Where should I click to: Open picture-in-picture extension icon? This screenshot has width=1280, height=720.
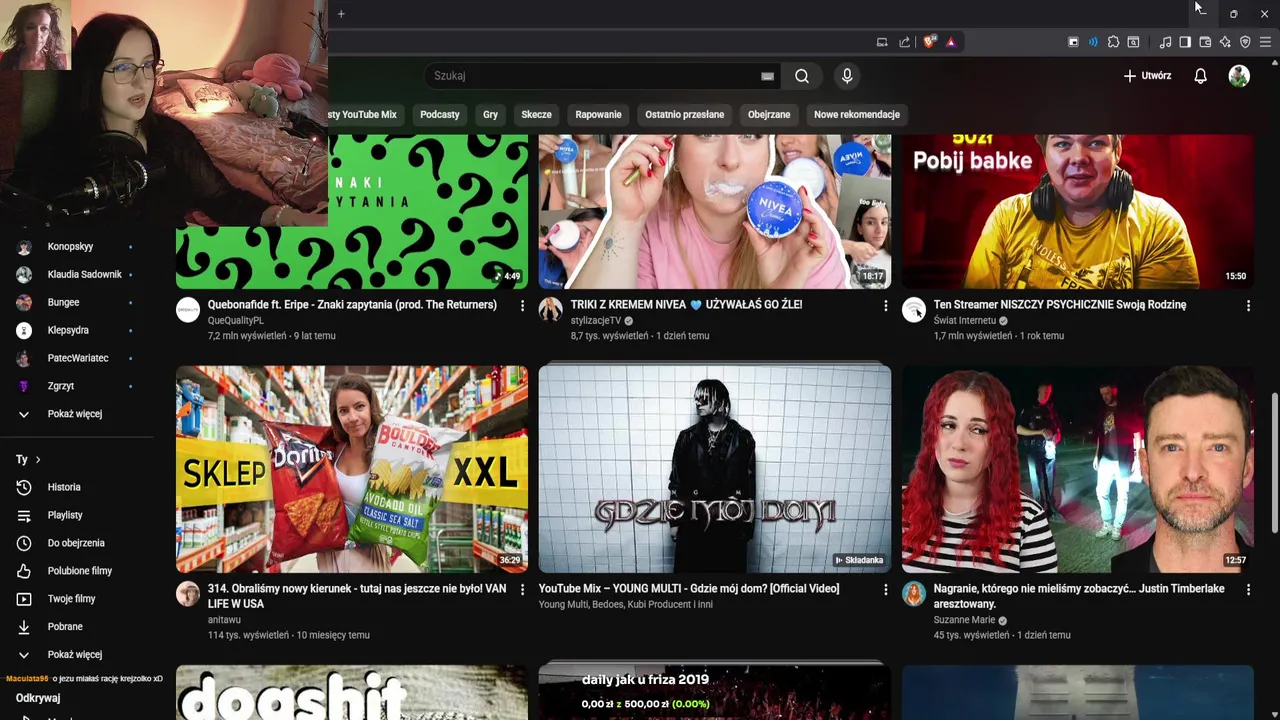click(x=1073, y=42)
